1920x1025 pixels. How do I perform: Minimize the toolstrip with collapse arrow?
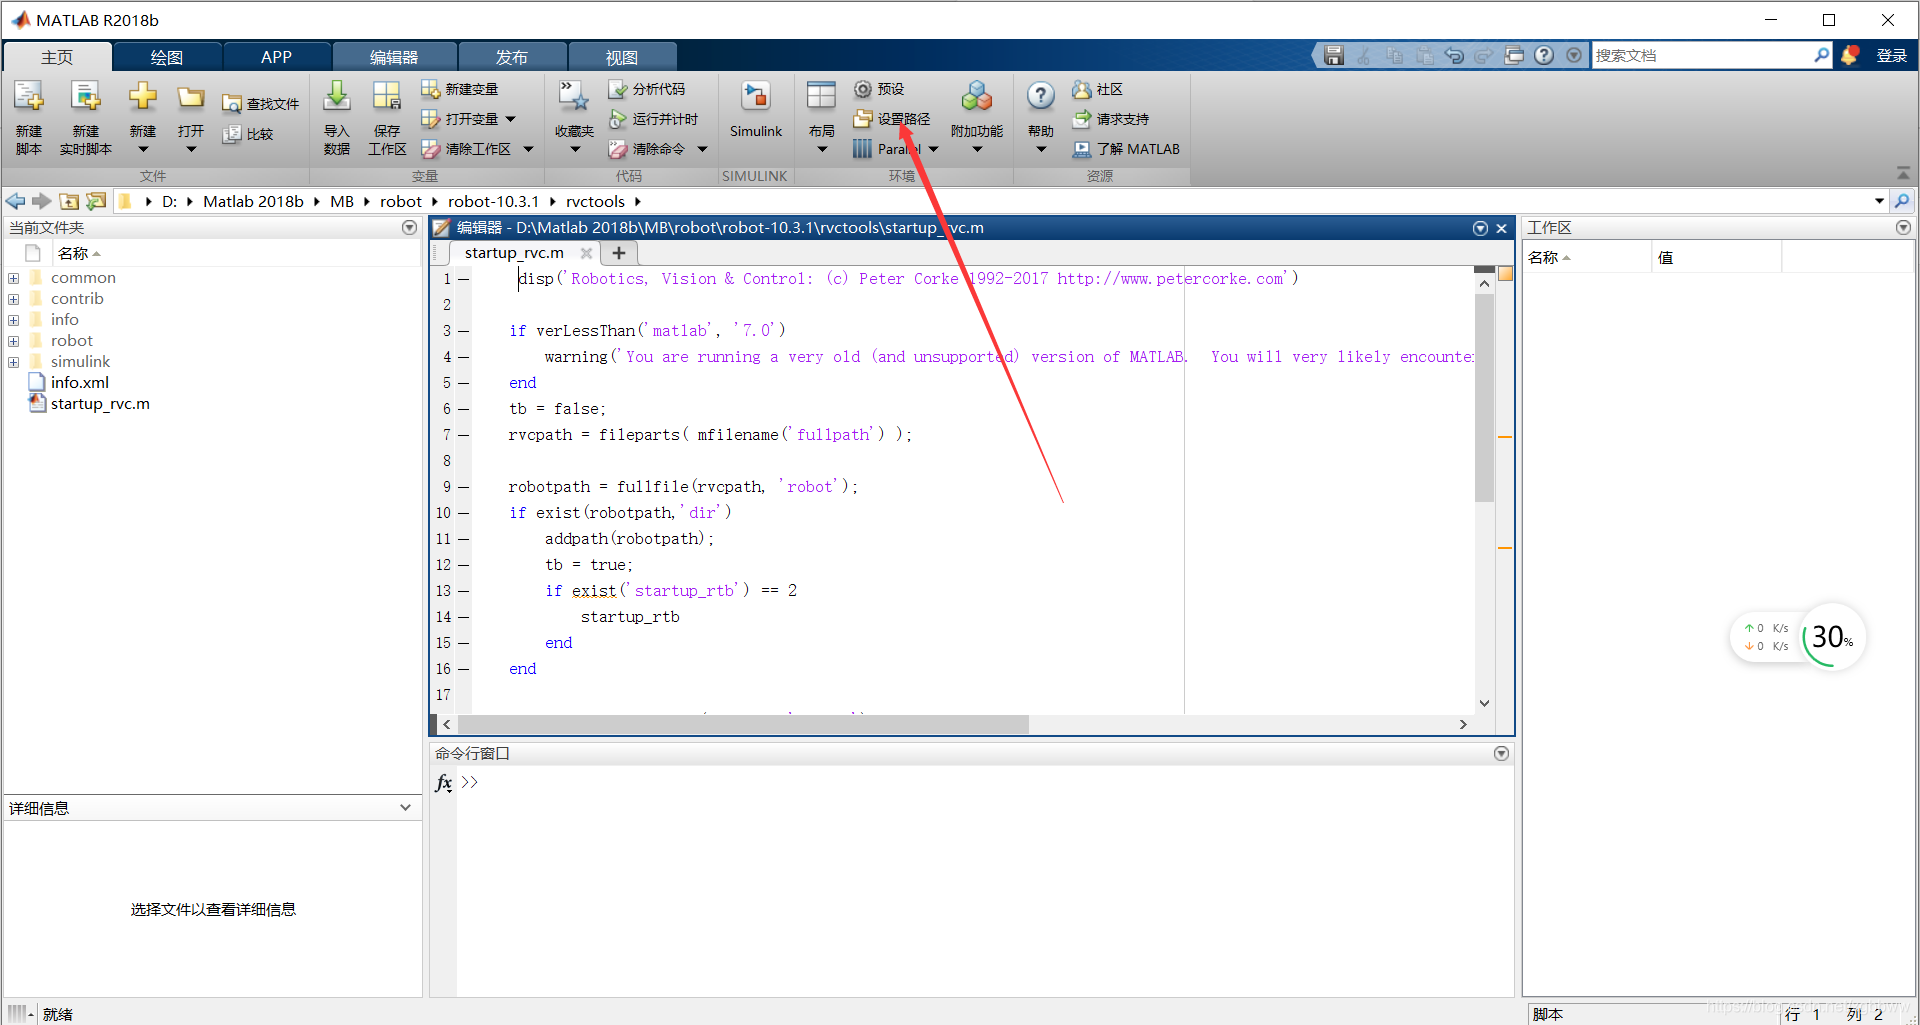pos(1903,174)
